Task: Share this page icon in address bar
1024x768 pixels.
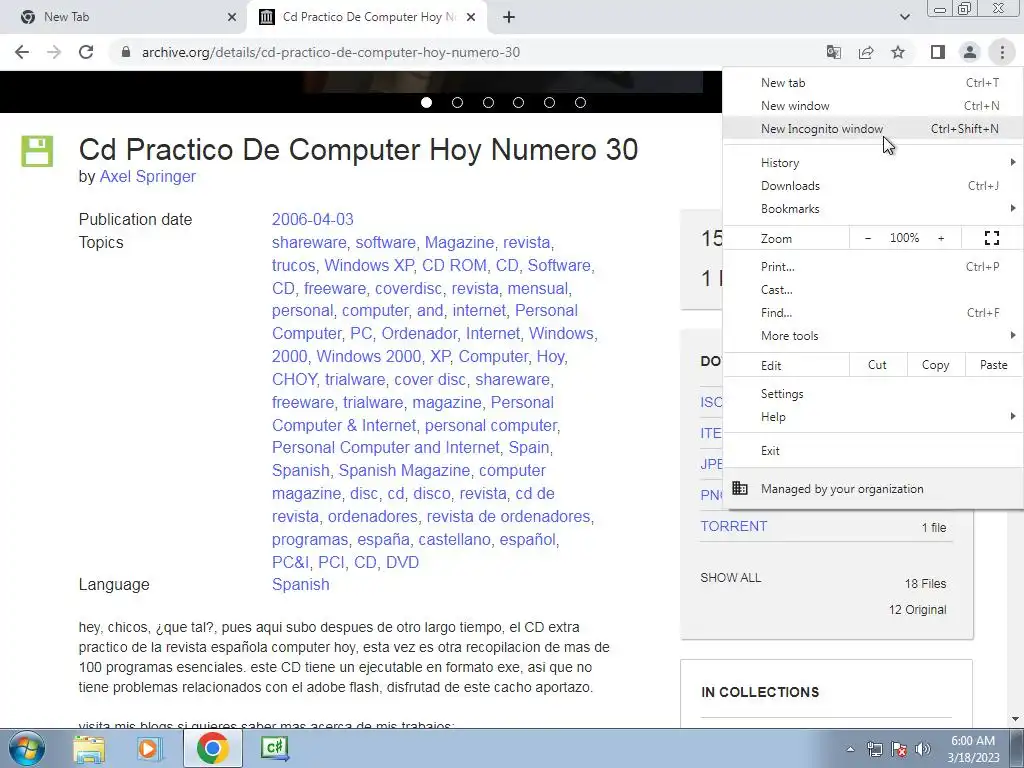Action: click(866, 52)
